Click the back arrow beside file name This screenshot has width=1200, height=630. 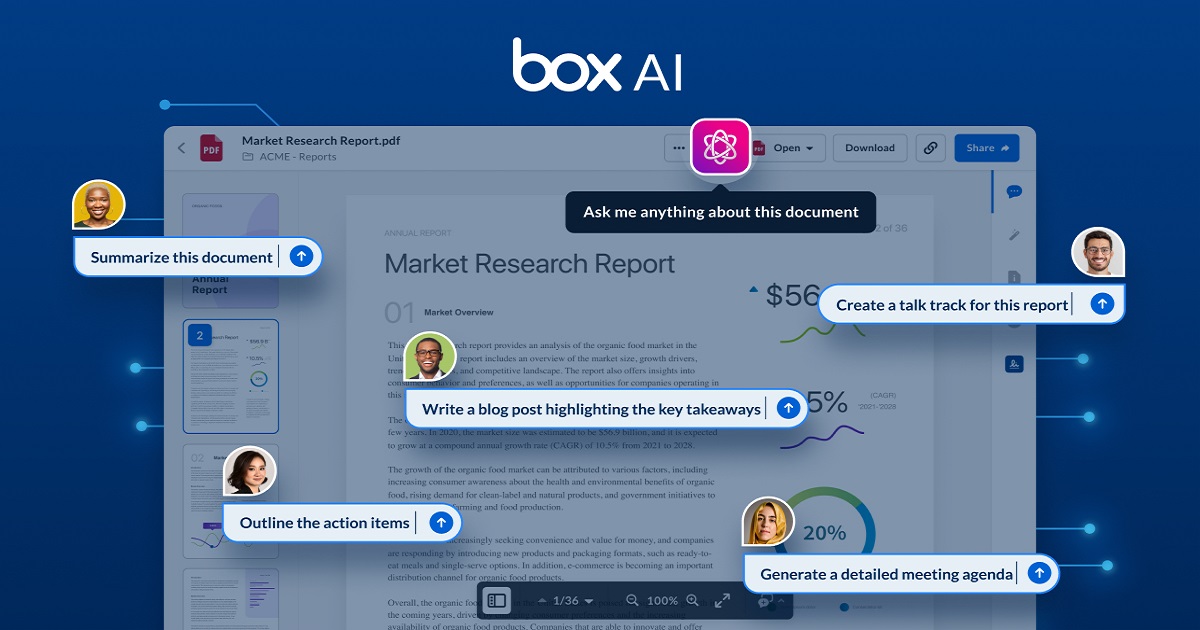(181, 148)
